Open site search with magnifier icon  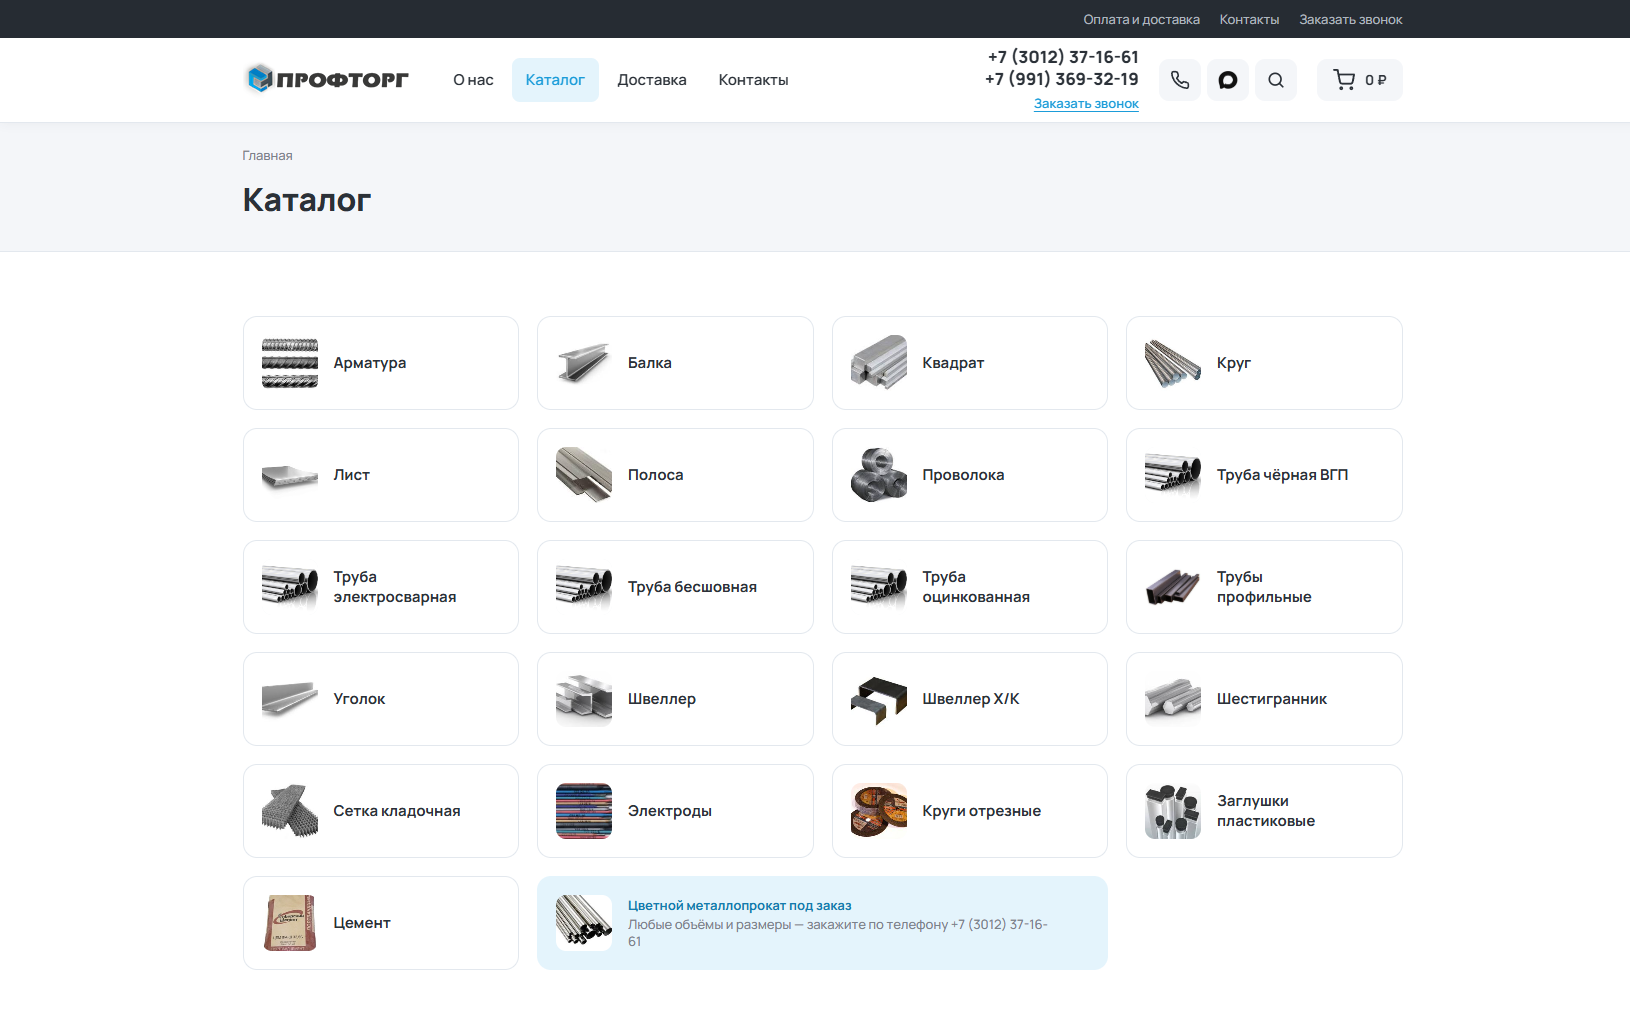1276,80
